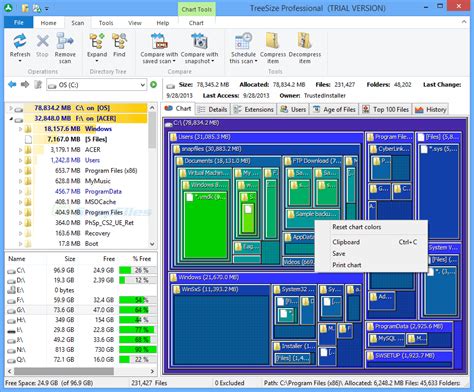Click the 26 % free bar for C:\
Screen dimensions: 474x392
tap(138, 270)
